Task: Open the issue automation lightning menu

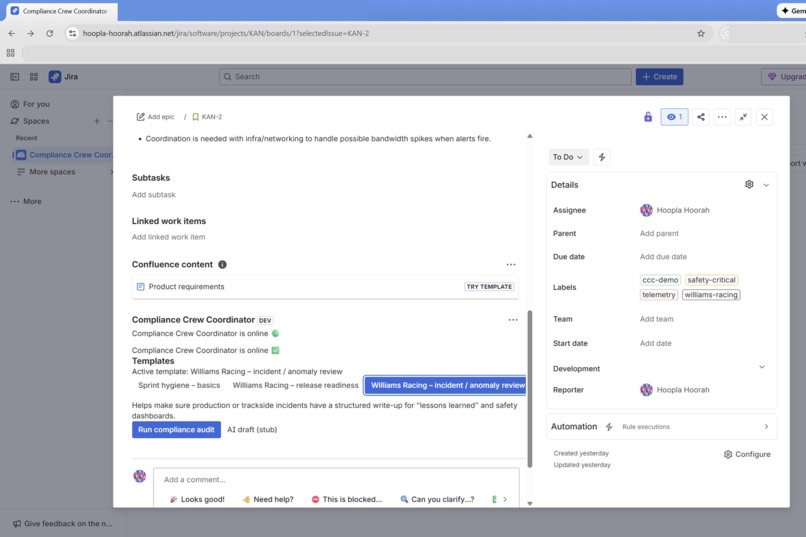Action: coord(601,157)
